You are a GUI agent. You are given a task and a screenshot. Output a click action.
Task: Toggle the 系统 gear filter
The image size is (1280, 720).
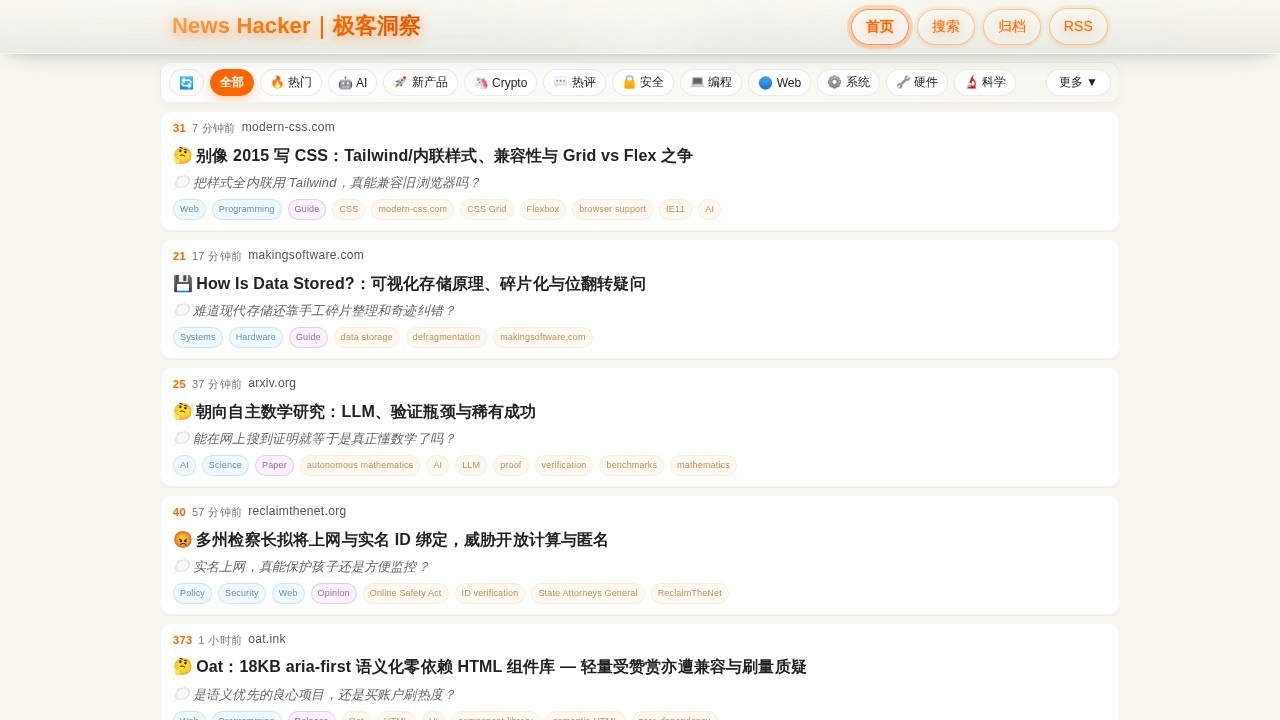coord(848,83)
